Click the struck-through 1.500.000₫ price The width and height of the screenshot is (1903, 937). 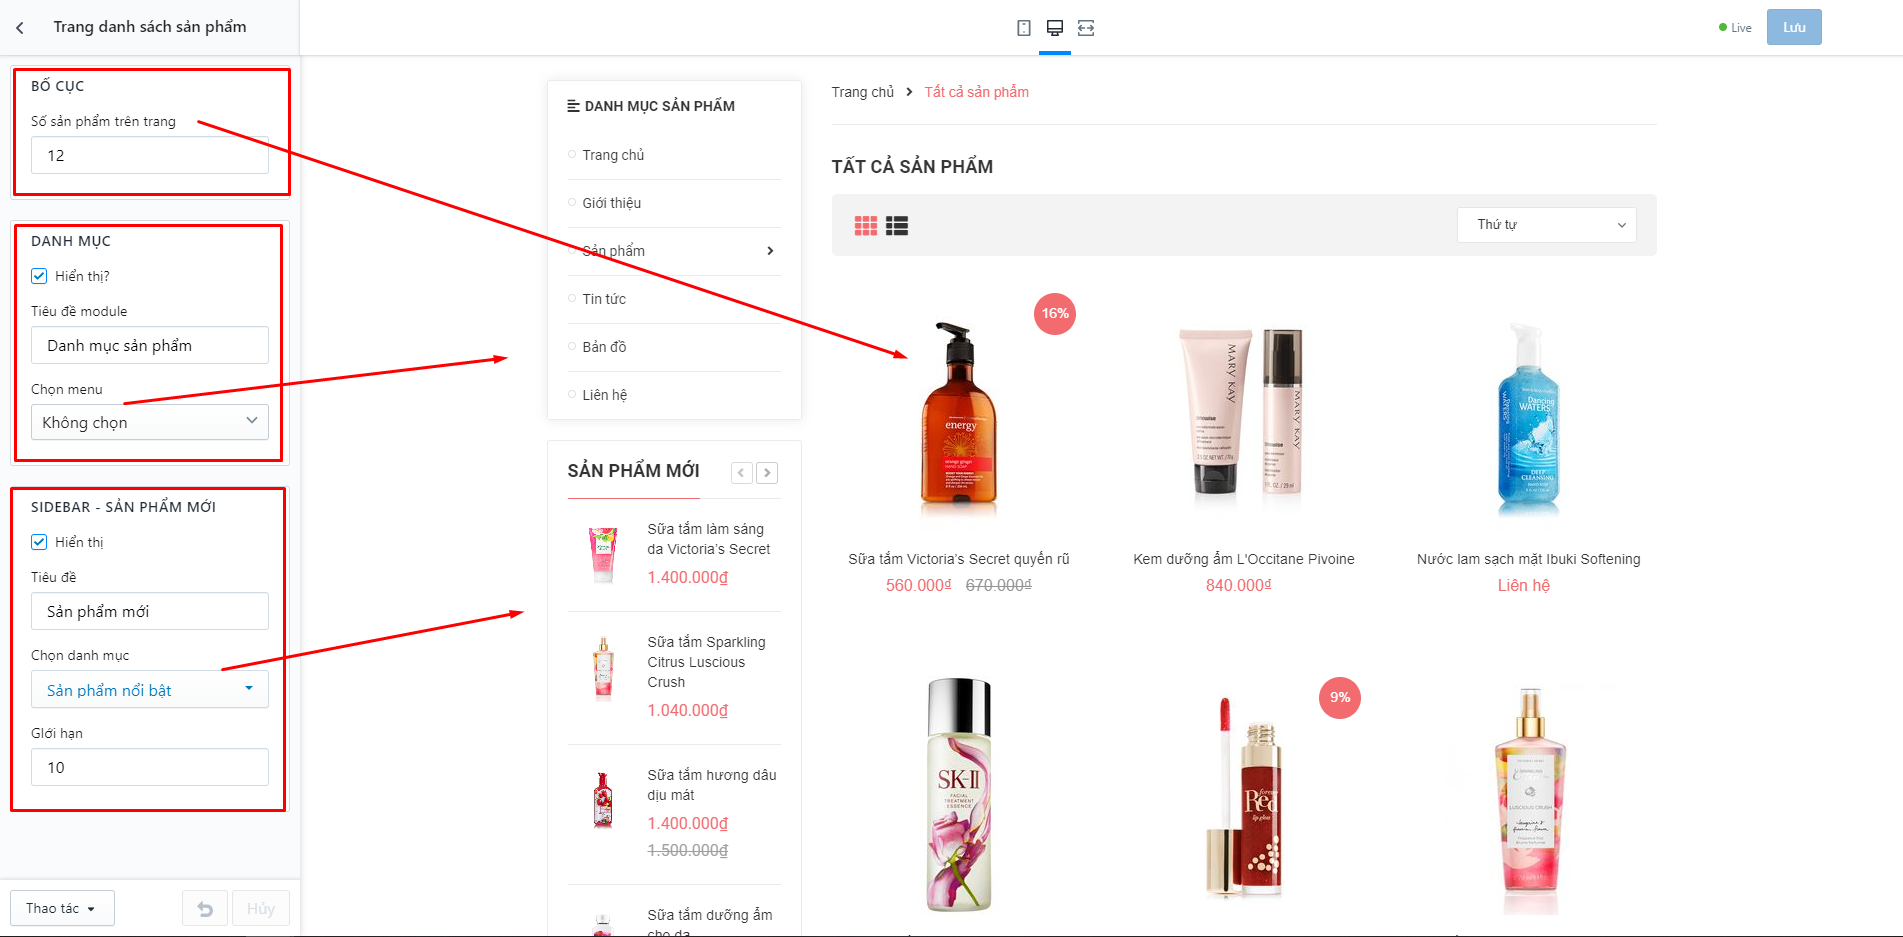point(688,850)
